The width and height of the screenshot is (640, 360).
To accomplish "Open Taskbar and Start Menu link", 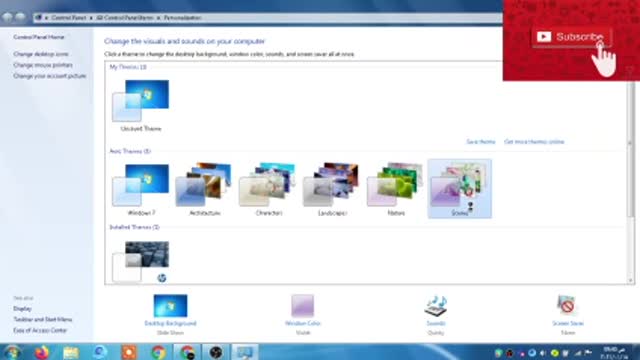I will (42, 320).
